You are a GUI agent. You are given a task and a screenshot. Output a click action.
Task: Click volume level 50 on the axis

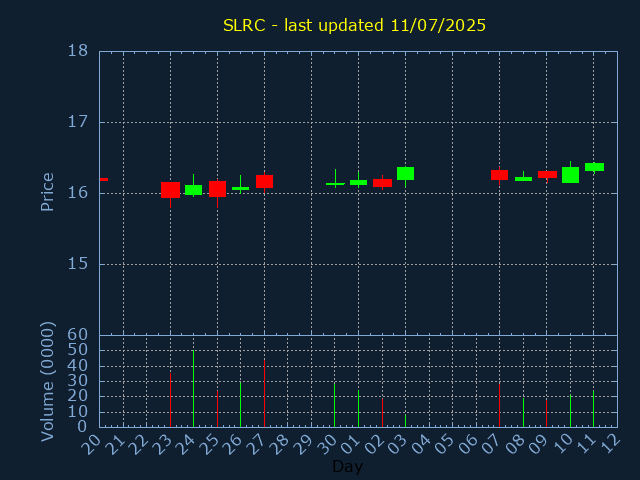pyautogui.click(x=78, y=350)
